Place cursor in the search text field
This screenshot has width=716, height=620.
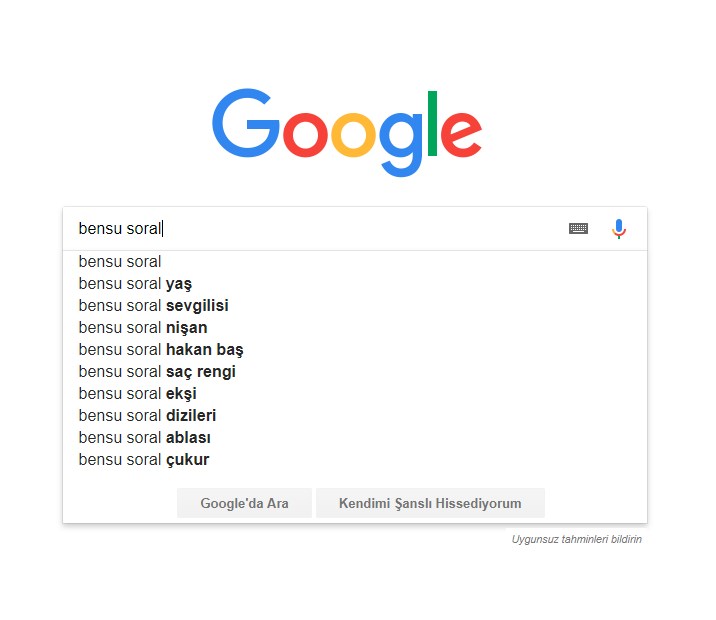(x=320, y=229)
